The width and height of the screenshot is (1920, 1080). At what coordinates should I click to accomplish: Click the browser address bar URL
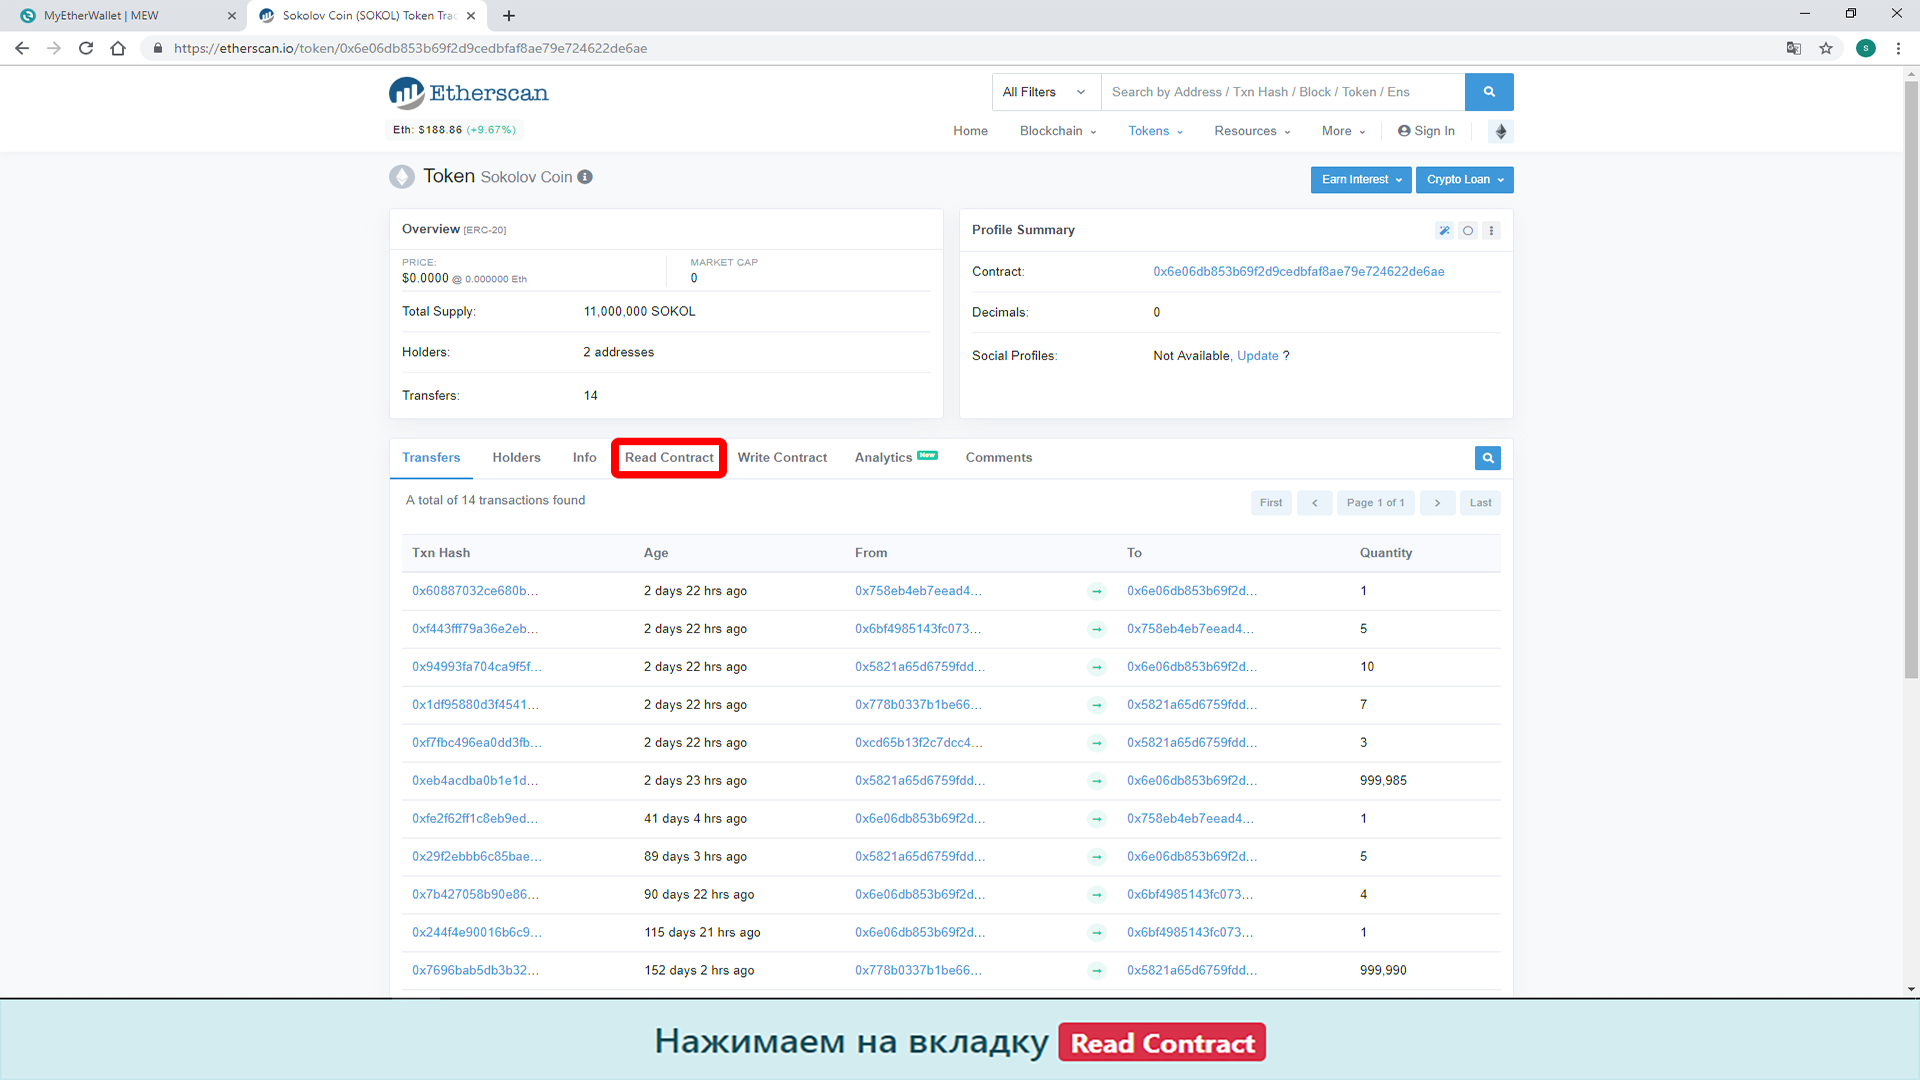click(410, 48)
